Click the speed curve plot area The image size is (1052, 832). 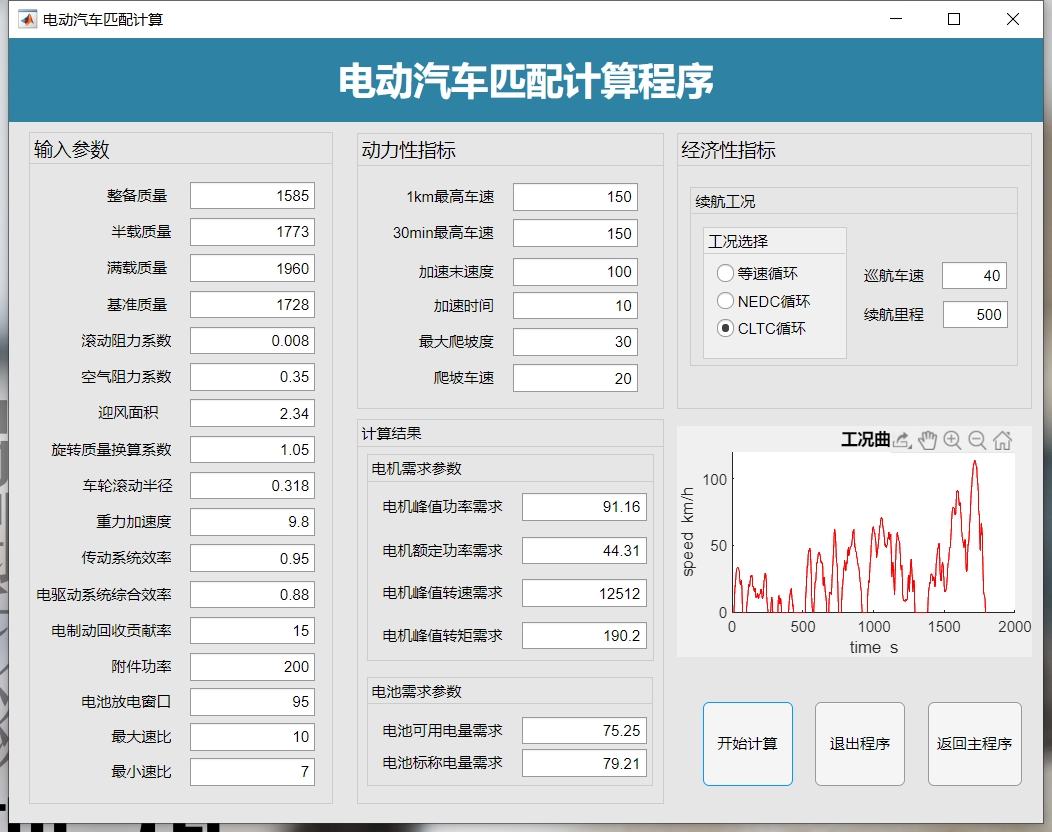873,532
